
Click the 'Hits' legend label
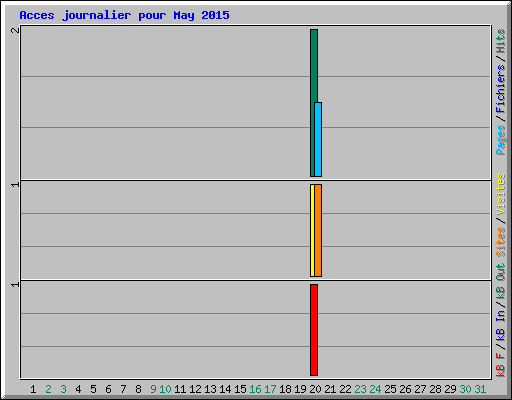coord(501,41)
